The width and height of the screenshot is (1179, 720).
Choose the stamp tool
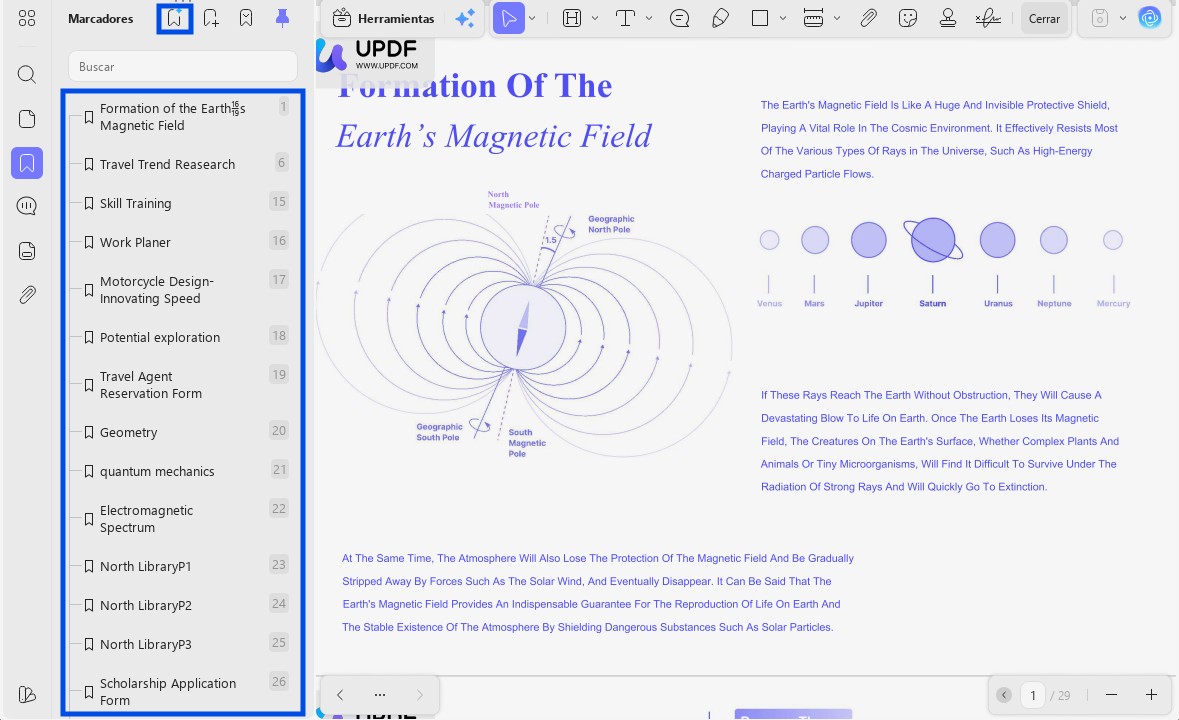click(x=947, y=18)
